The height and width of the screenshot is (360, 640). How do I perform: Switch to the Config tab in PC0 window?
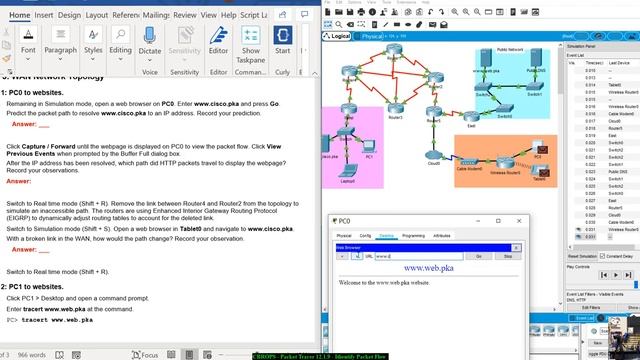[365, 236]
